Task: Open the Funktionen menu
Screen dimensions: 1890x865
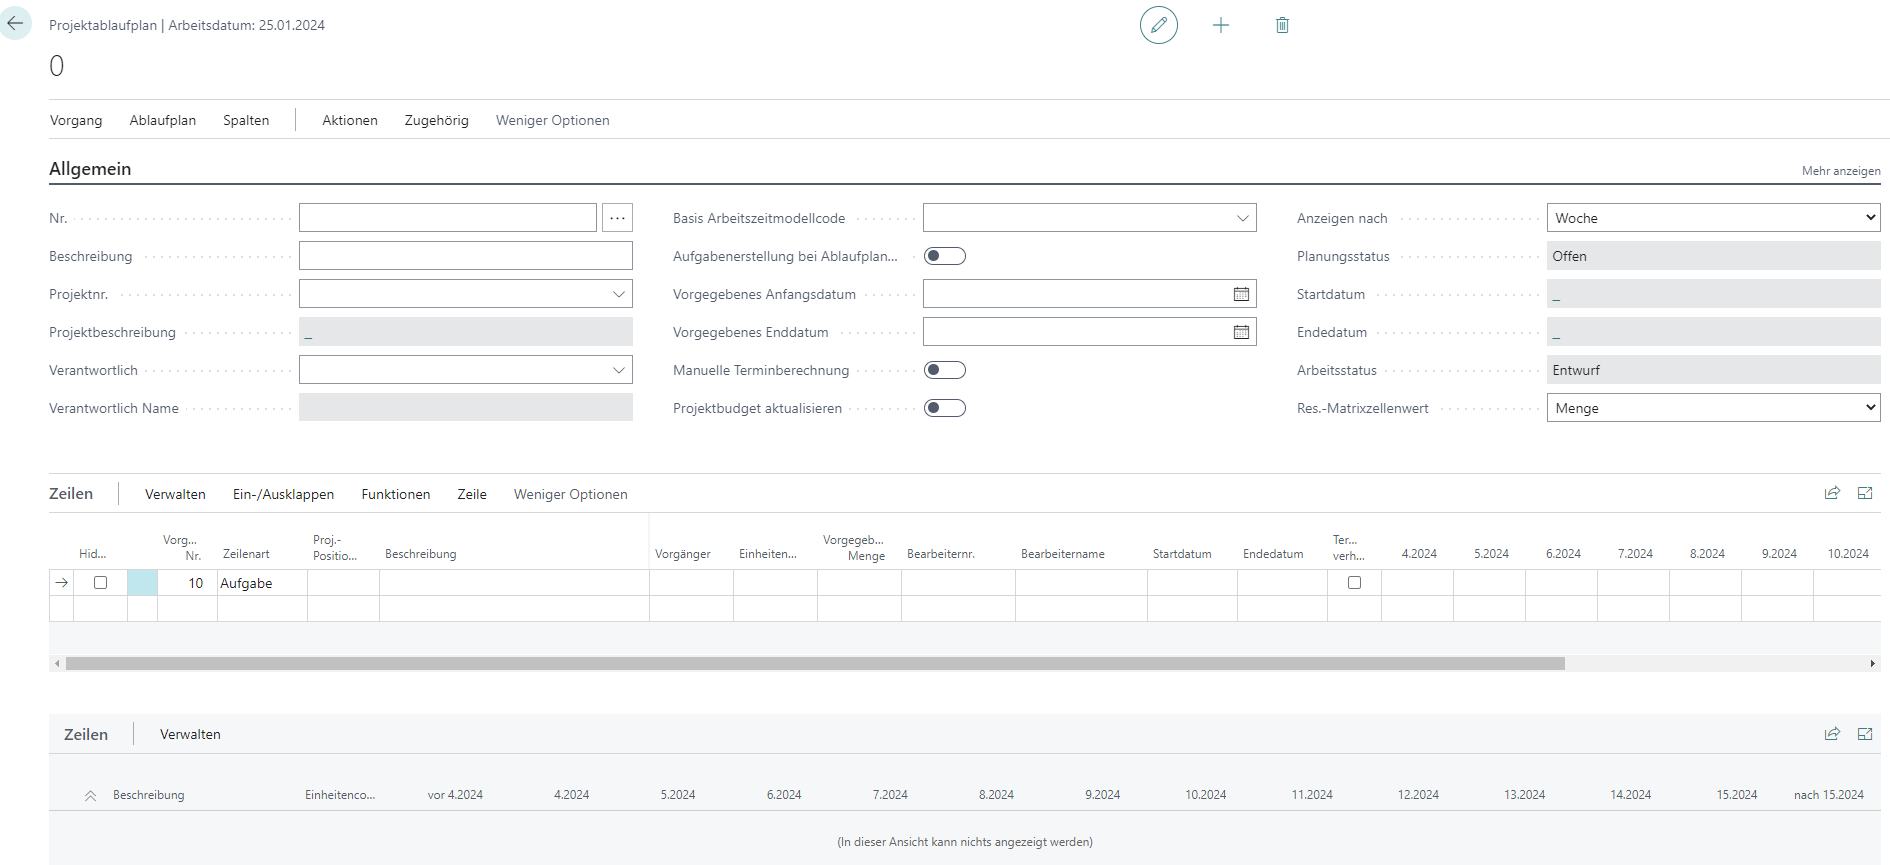Action: pos(396,494)
